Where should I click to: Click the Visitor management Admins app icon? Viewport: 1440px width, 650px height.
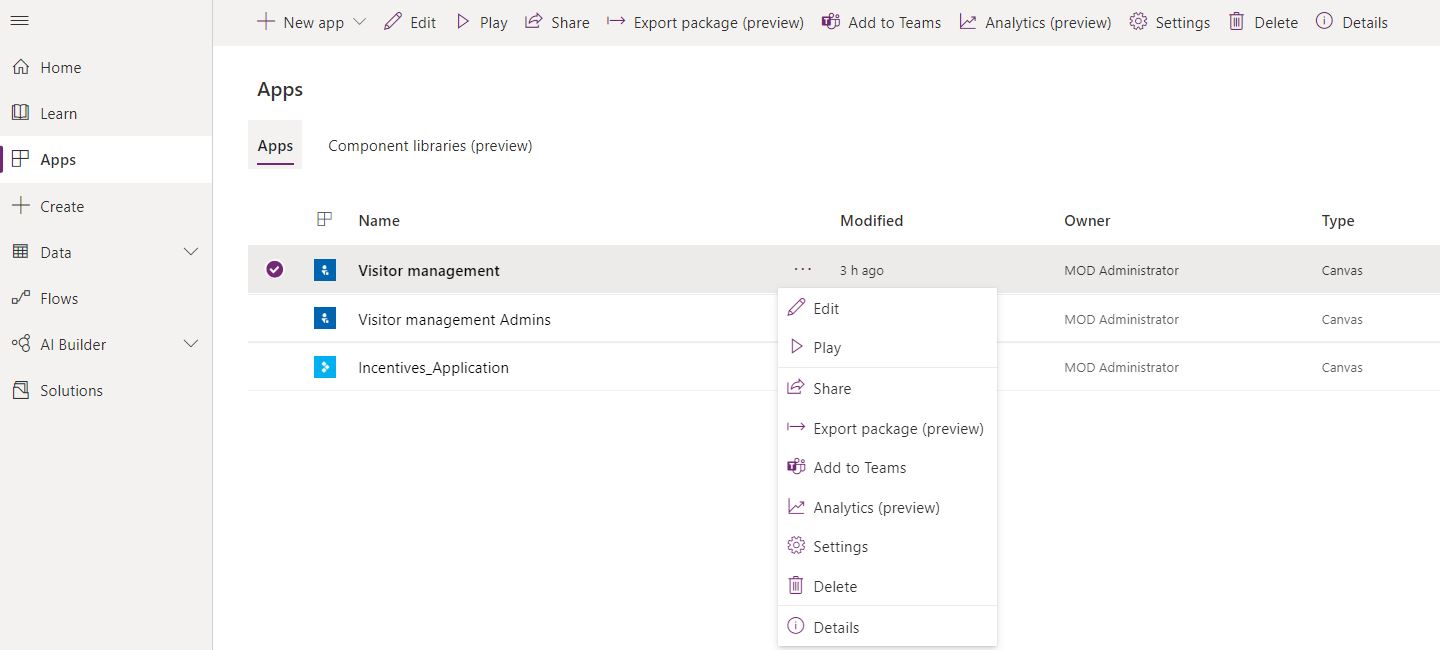[324, 319]
